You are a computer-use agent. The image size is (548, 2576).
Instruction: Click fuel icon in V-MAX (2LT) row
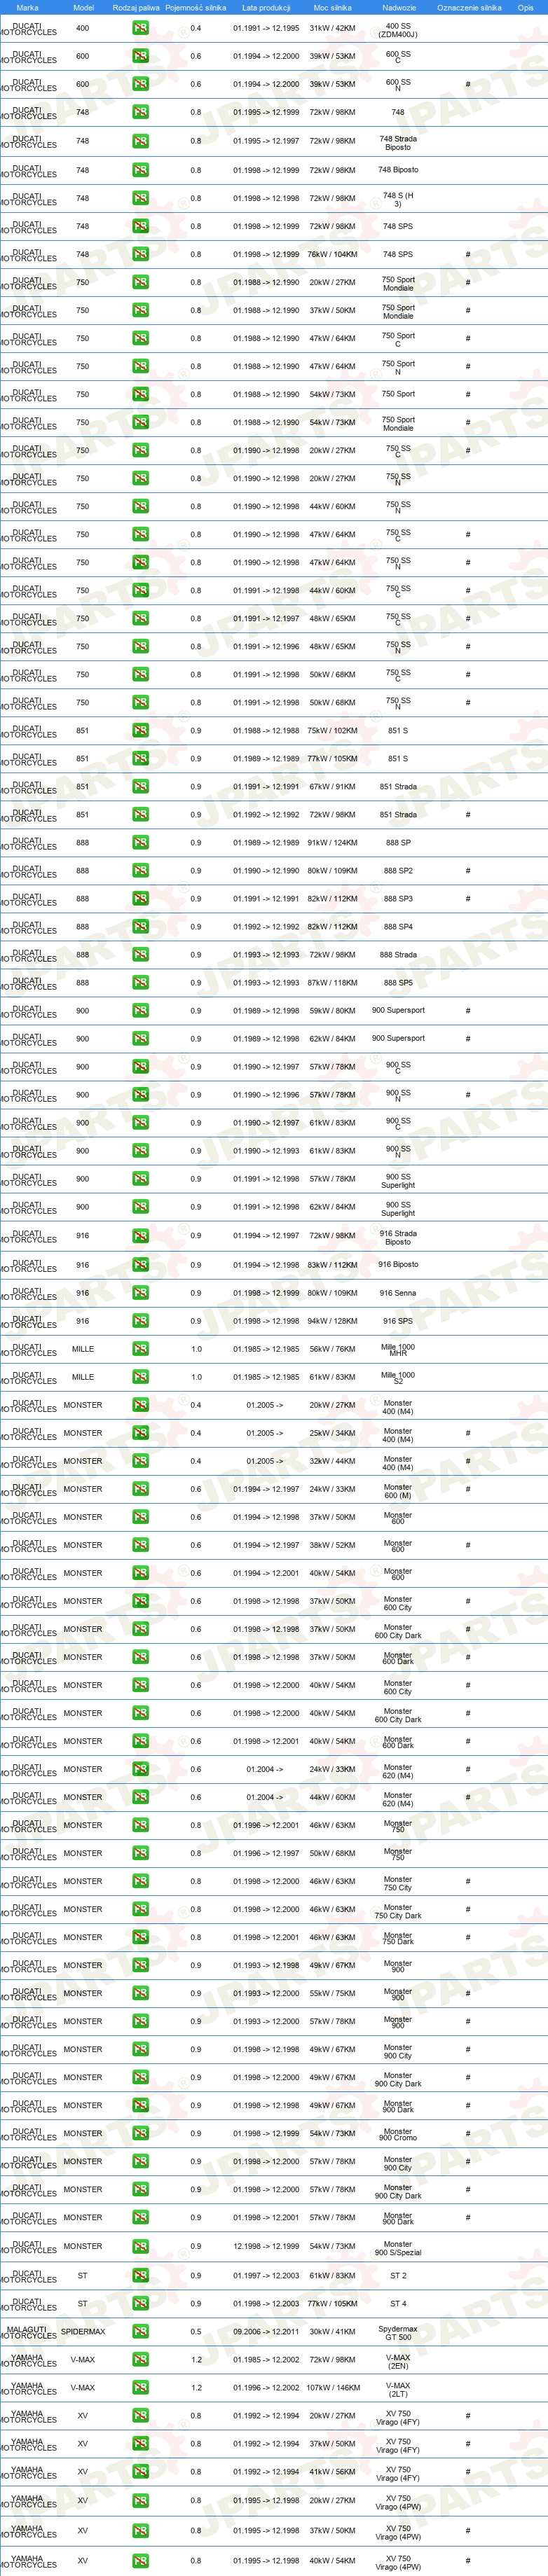click(140, 2387)
